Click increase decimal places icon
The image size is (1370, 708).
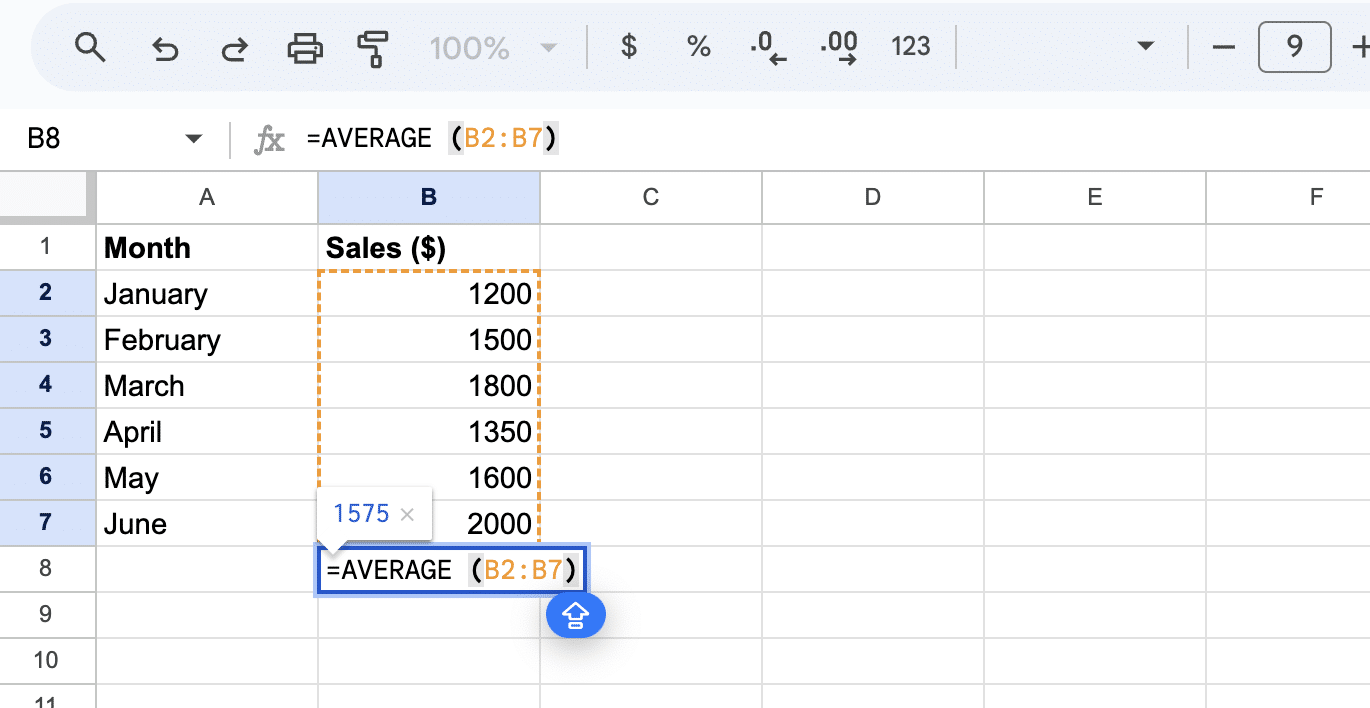838,47
